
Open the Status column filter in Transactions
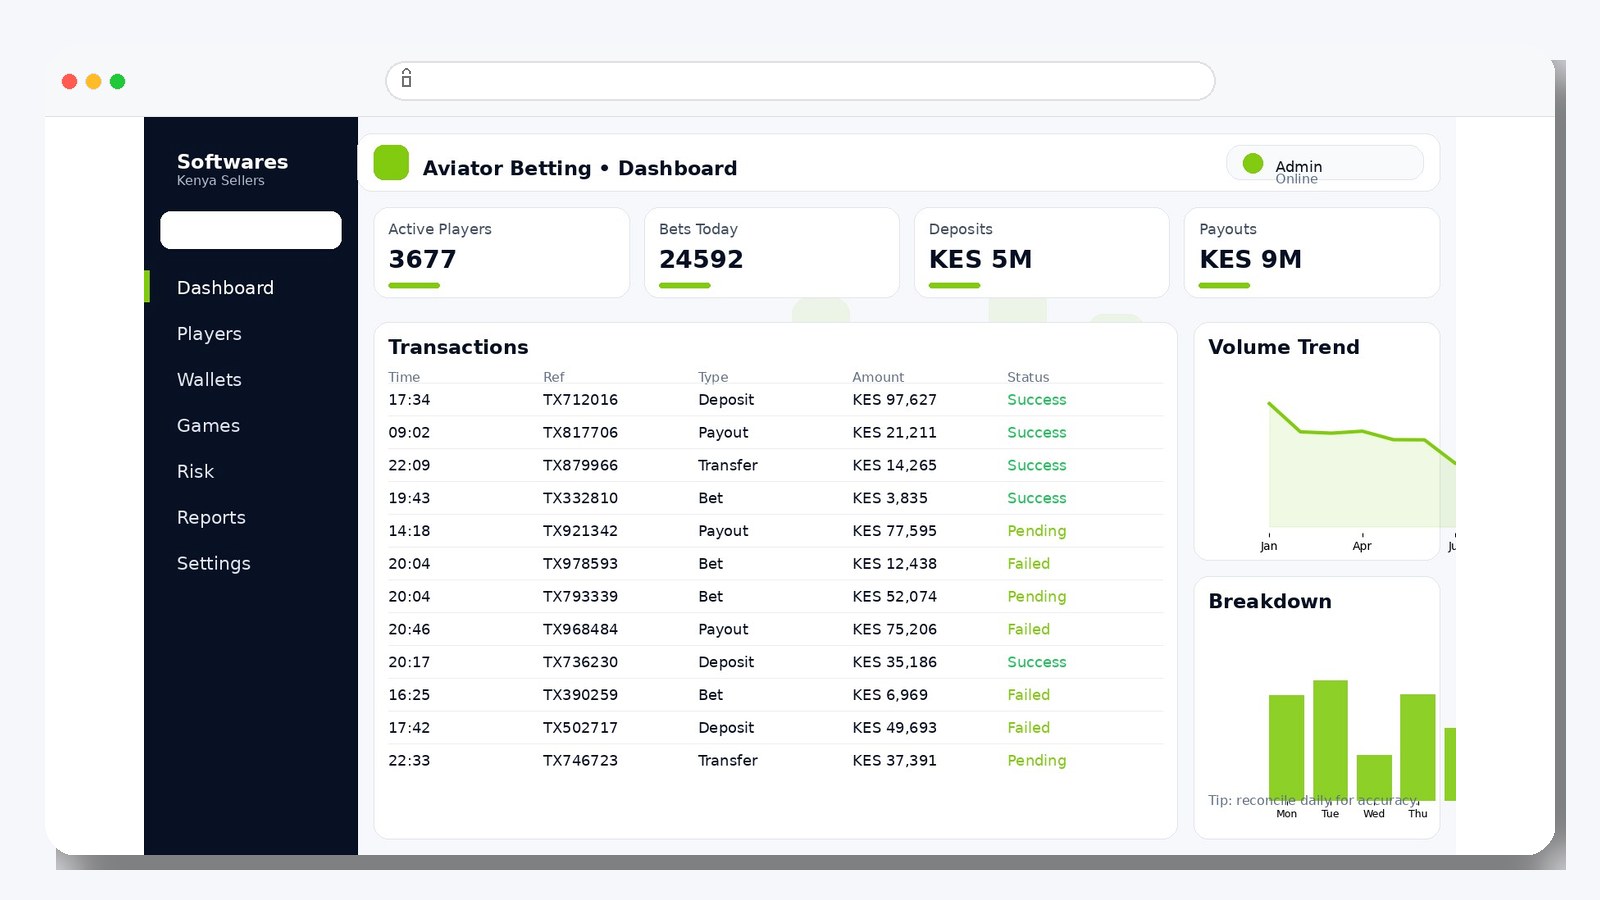coord(1027,377)
